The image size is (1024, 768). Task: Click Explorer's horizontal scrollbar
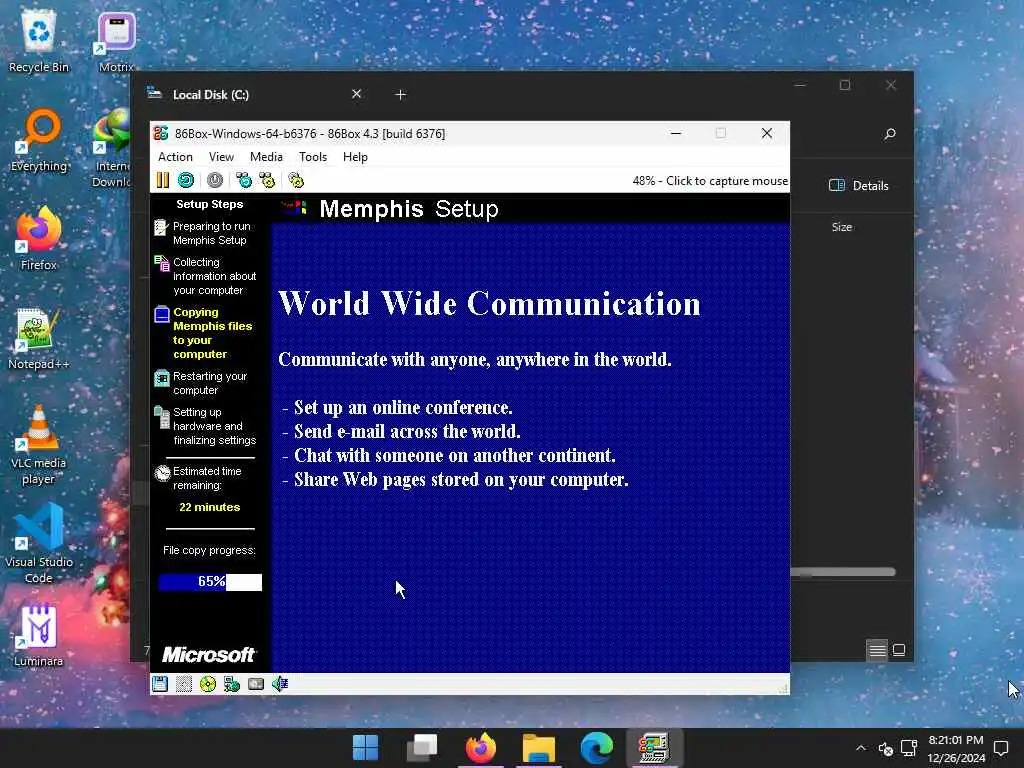click(842, 572)
